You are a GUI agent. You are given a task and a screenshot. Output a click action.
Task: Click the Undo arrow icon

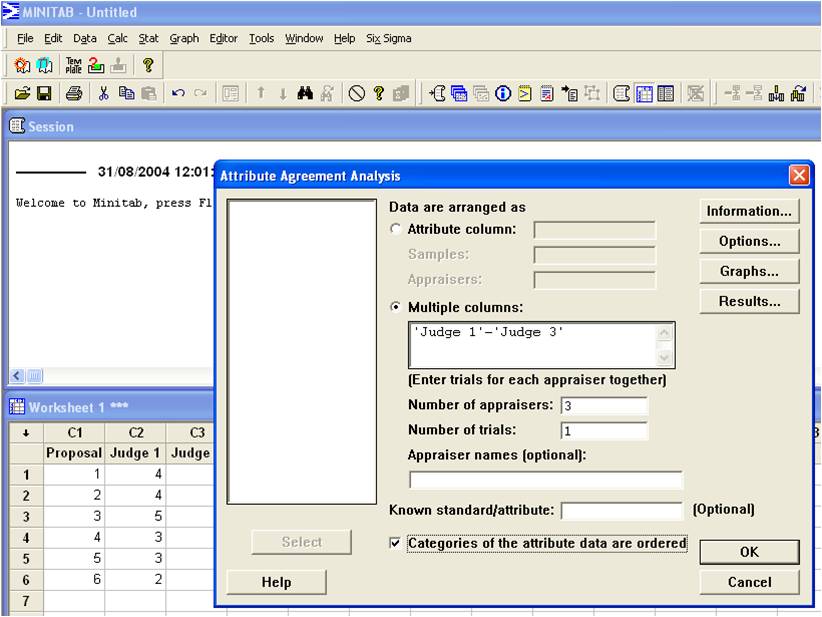[178, 94]
